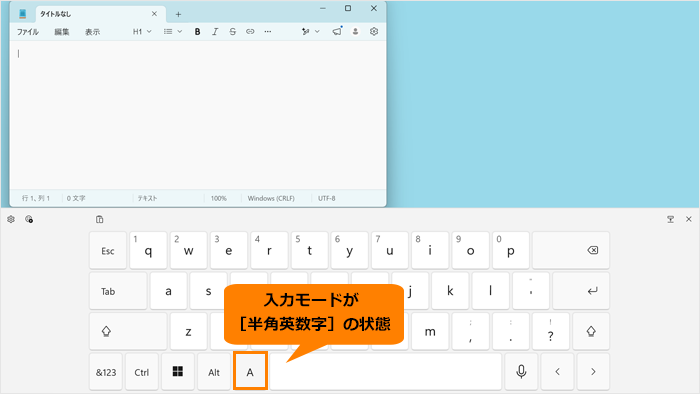Insert a link with the link icon
Screen dimensions: 700x394
pos(250,32)
